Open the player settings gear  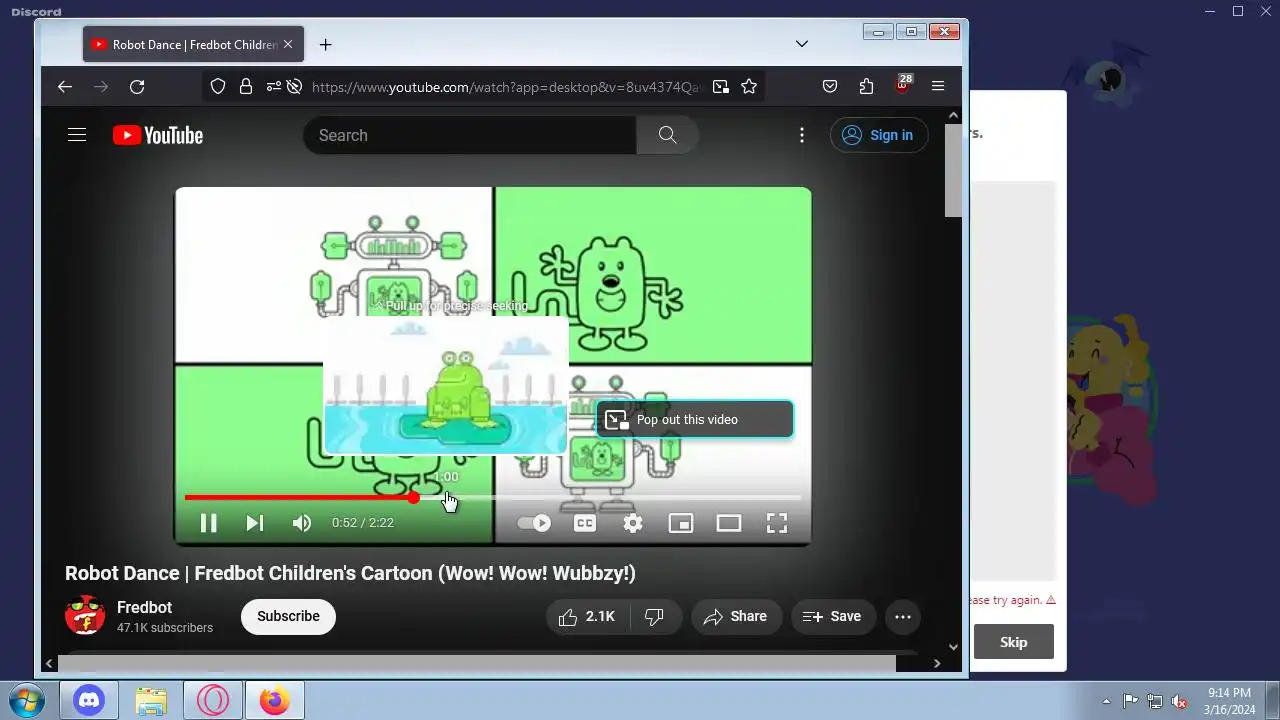(x=633, y=523)
